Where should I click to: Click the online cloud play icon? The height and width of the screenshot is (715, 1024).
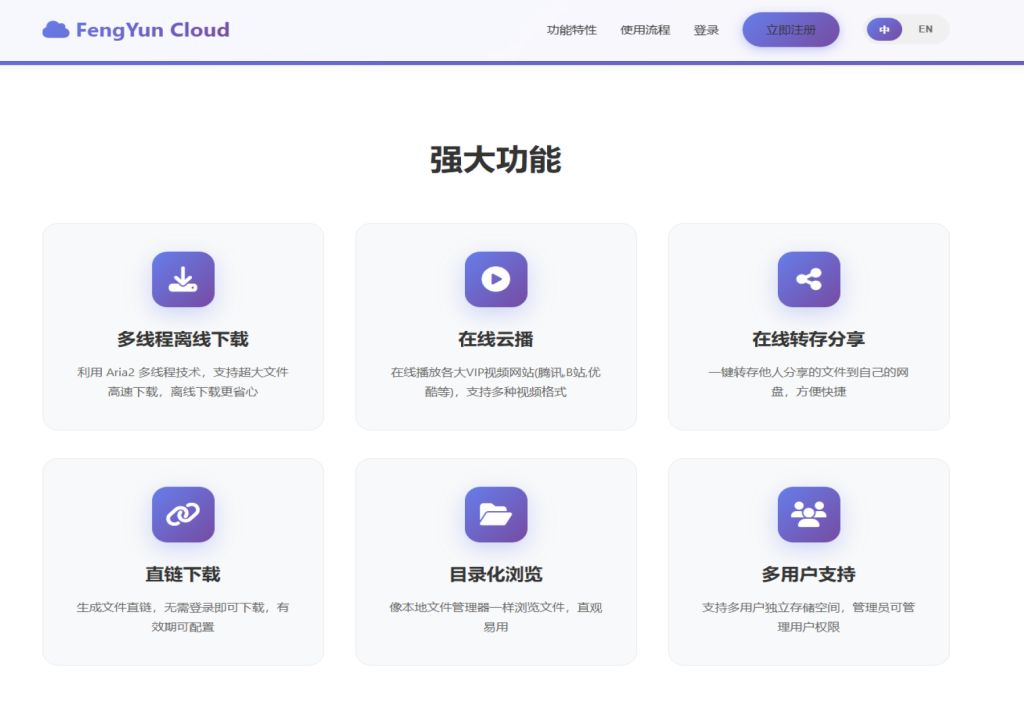pyautogui.click(x=496, y=279)
